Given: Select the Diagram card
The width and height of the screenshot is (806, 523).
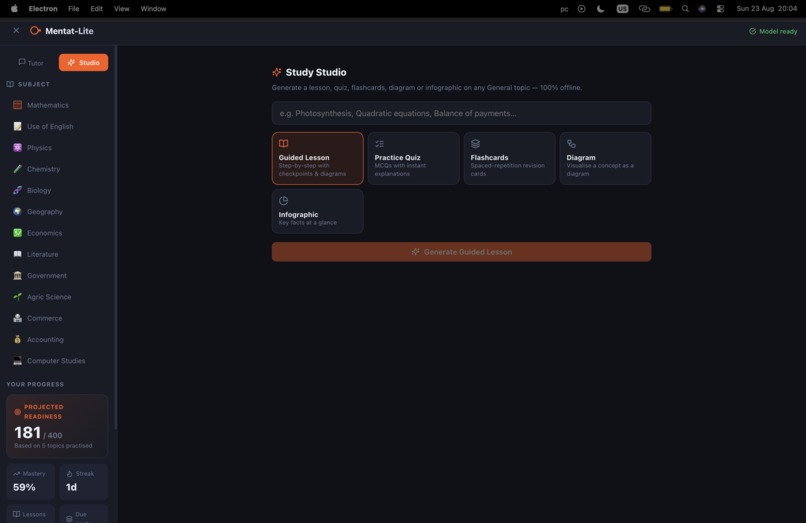Looking at the screenshot, I should pos(606,158).
